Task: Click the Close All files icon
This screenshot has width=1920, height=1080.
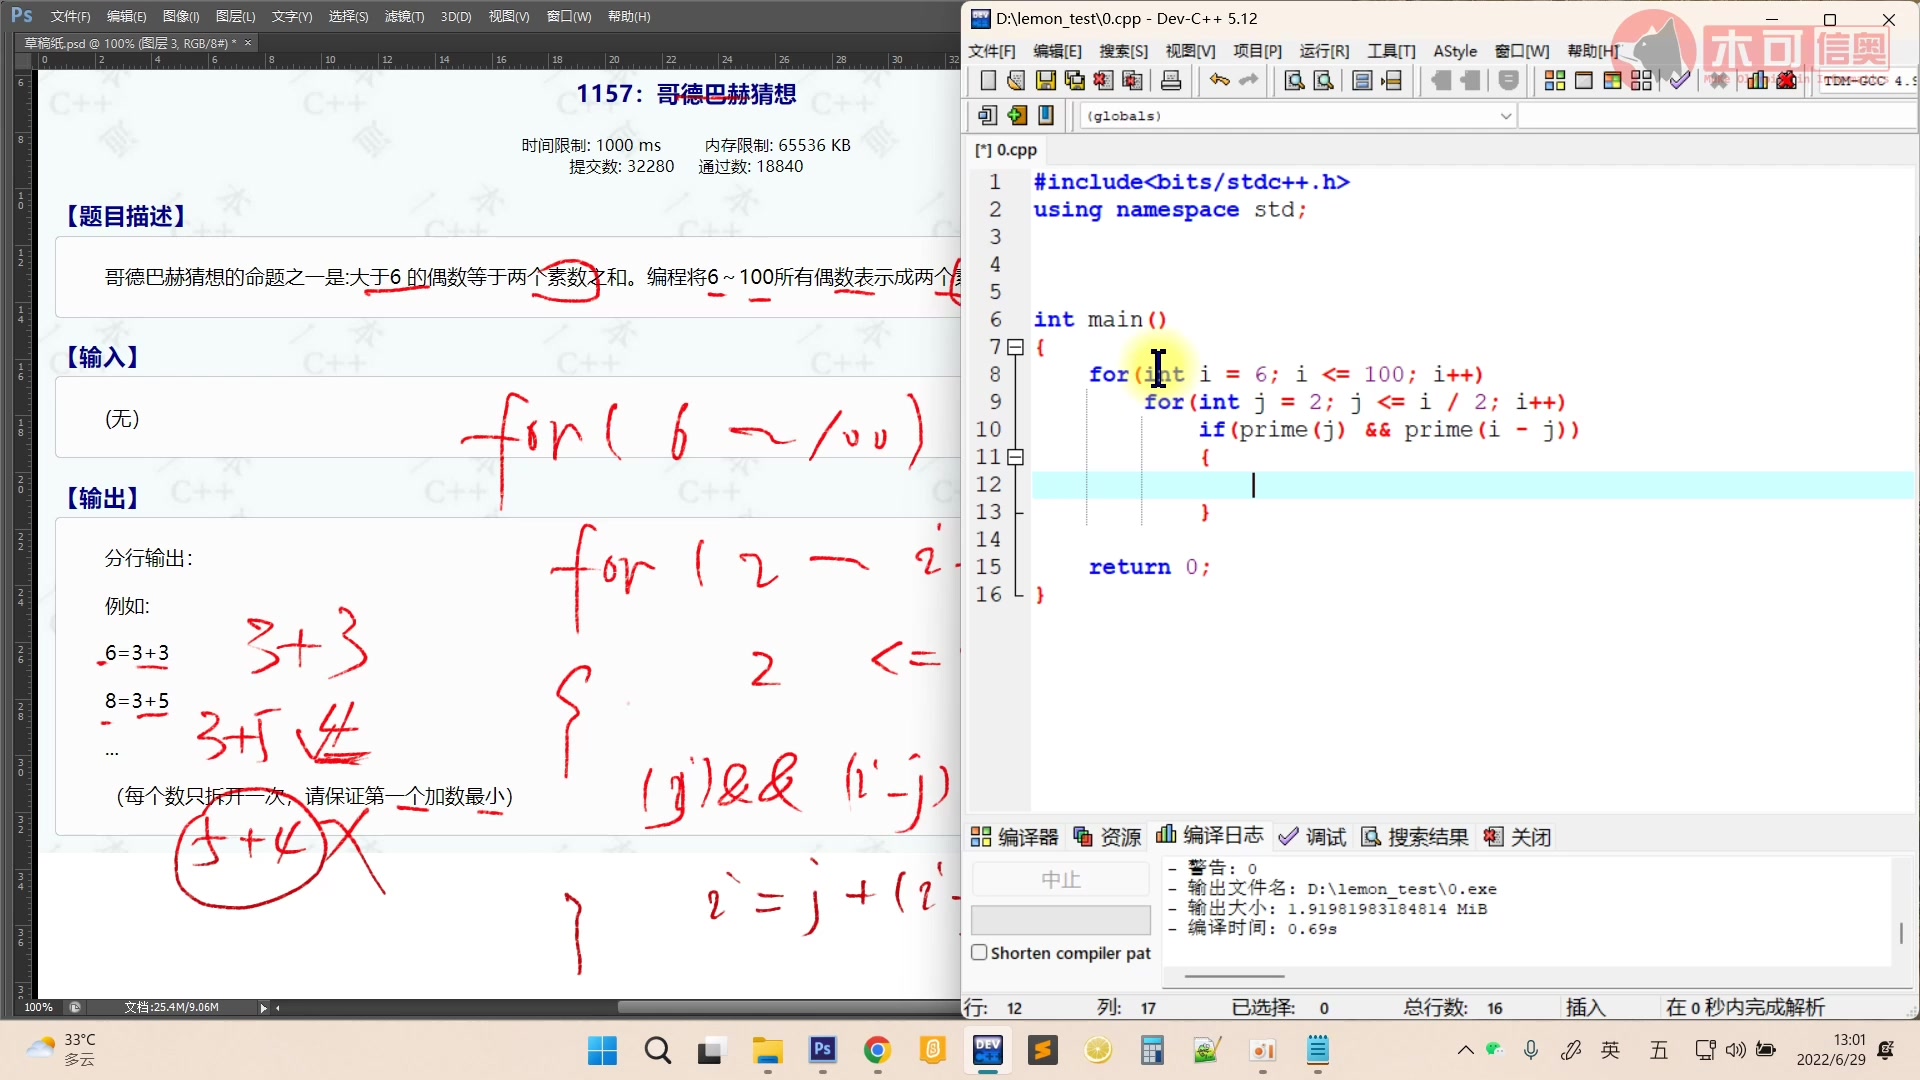Action: pyautogui.click(x=1133, y=81)
